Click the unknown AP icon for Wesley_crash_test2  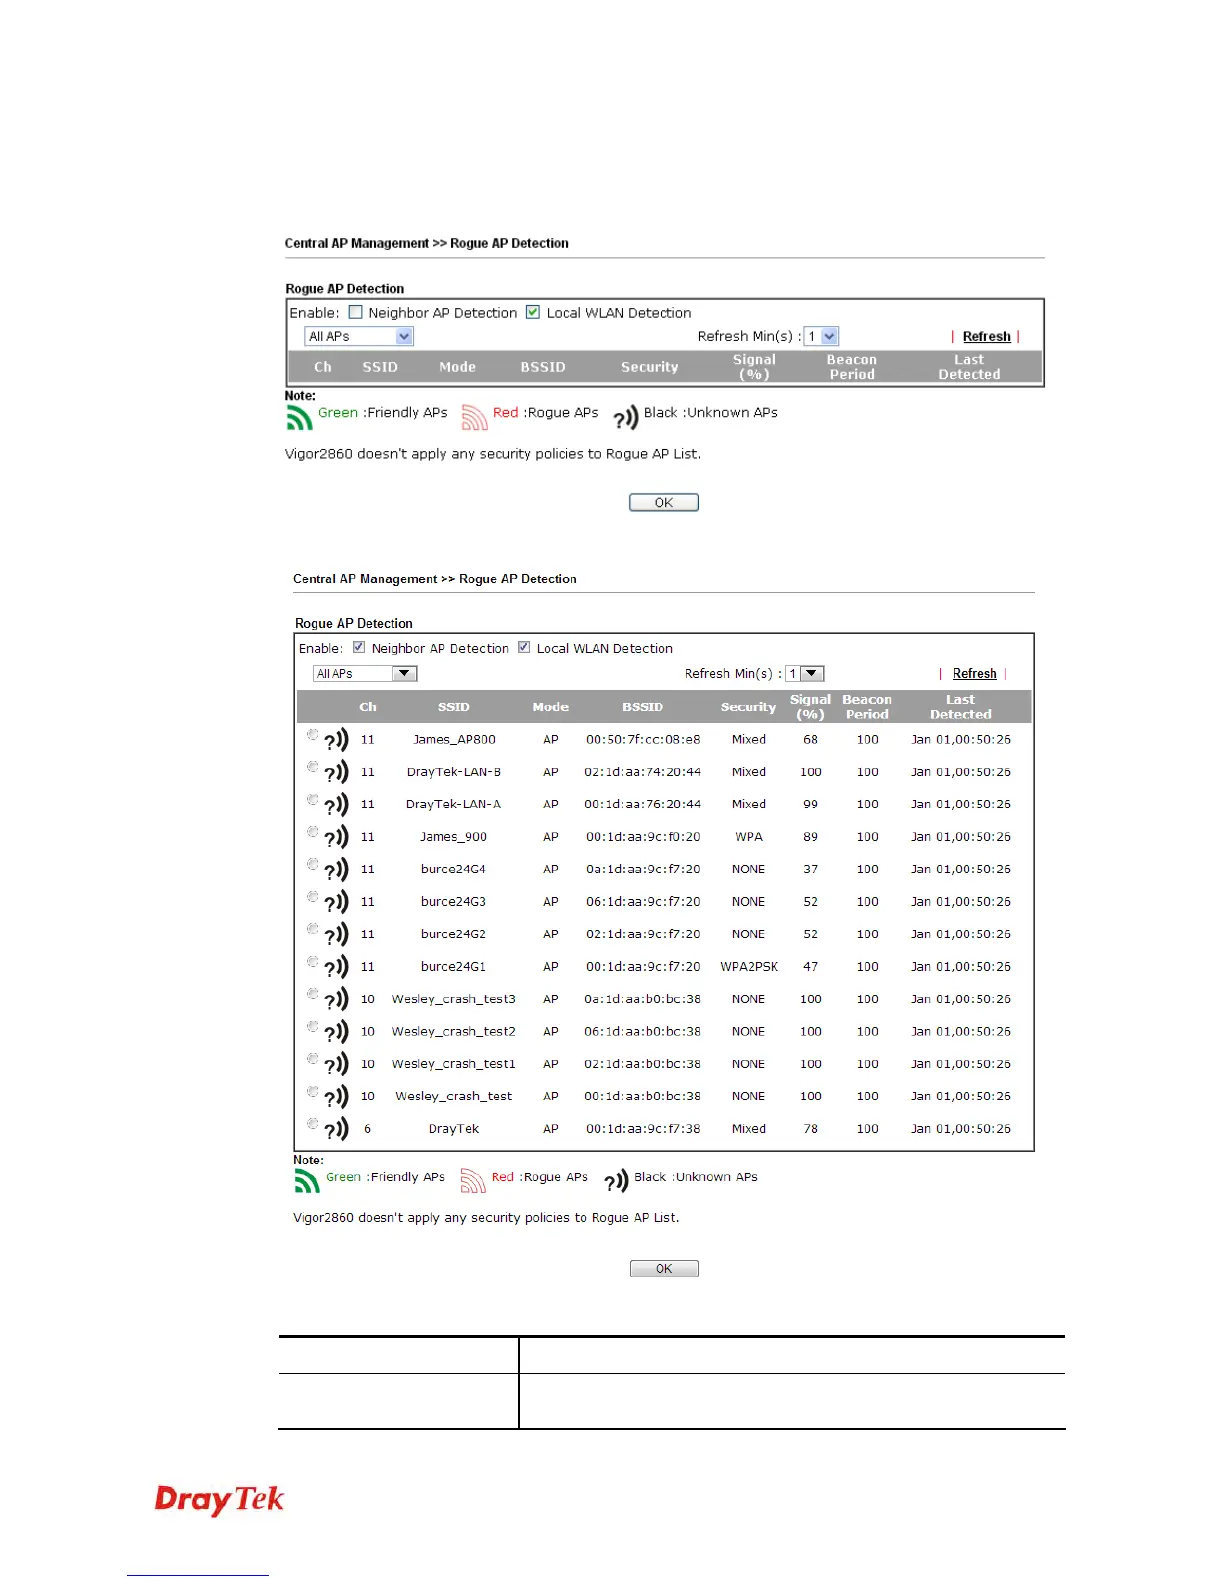(337, 1033)
